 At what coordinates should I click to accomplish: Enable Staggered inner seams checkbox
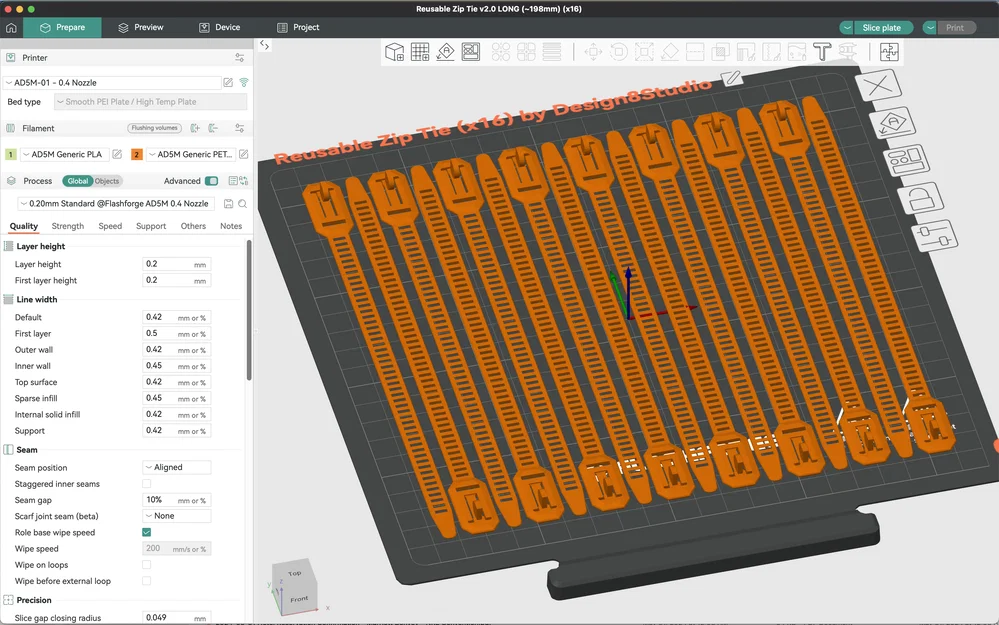(x=147, y=484)
